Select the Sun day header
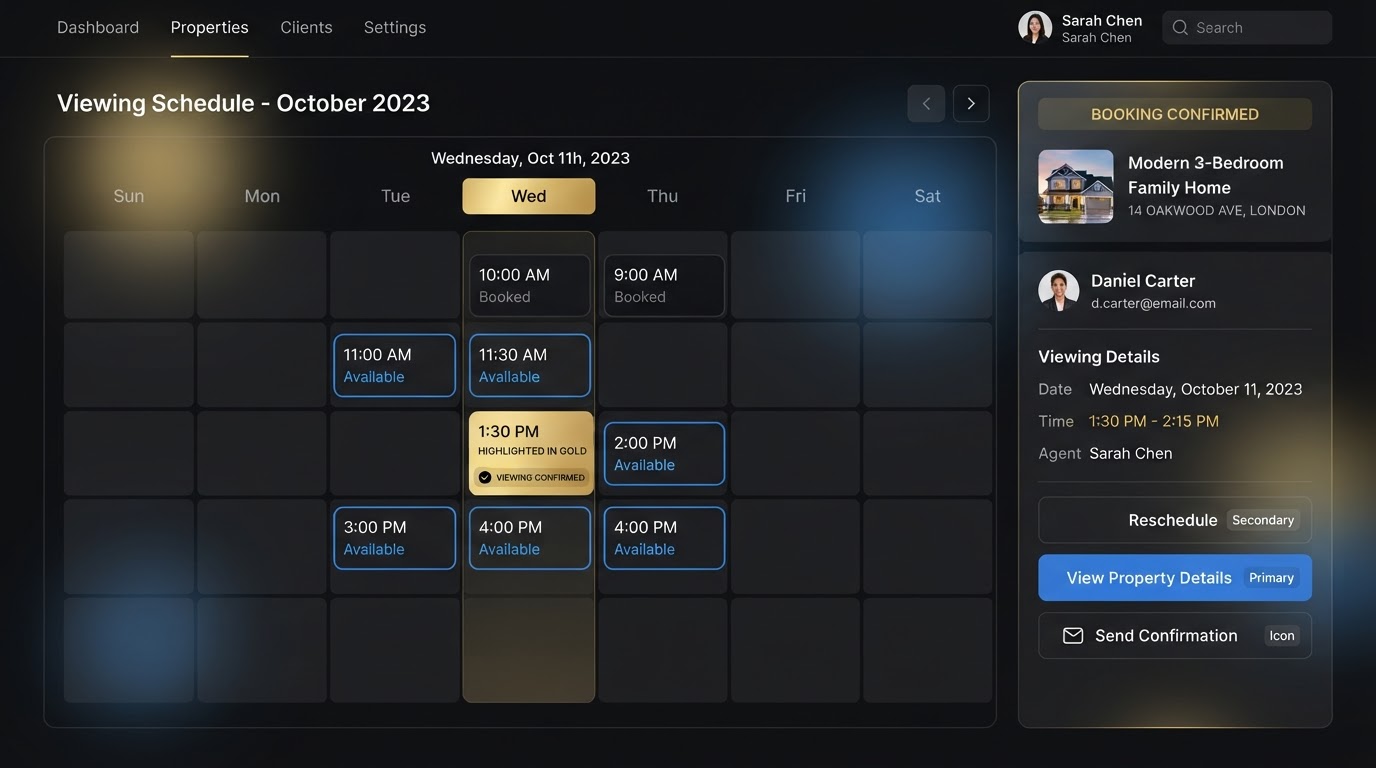The height and width of the screenshot is (768, 1376). click(x=129, y=196)
